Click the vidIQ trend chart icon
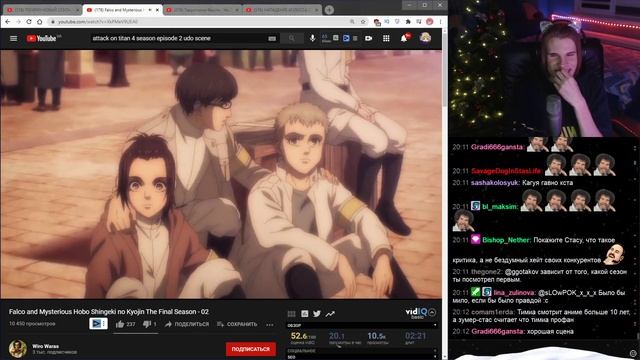 click(330, 313)
